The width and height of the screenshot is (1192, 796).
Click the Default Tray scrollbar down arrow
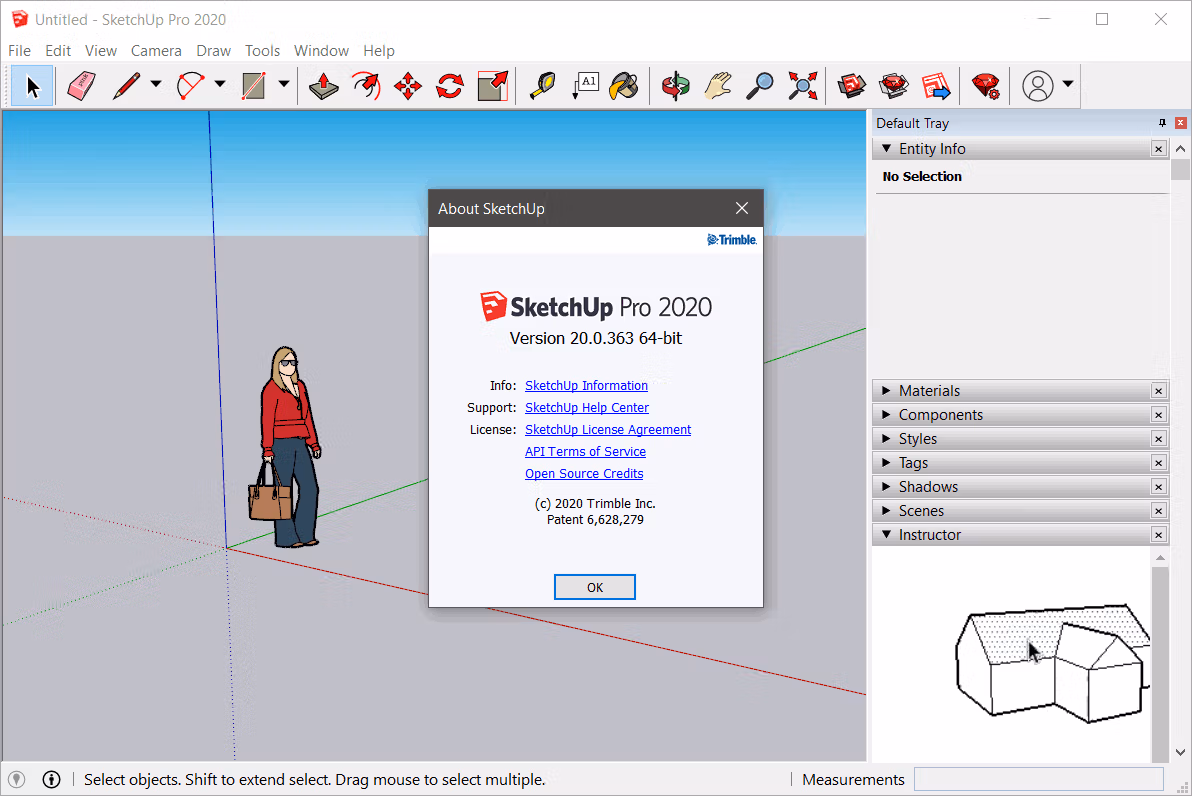[1181, 752]
